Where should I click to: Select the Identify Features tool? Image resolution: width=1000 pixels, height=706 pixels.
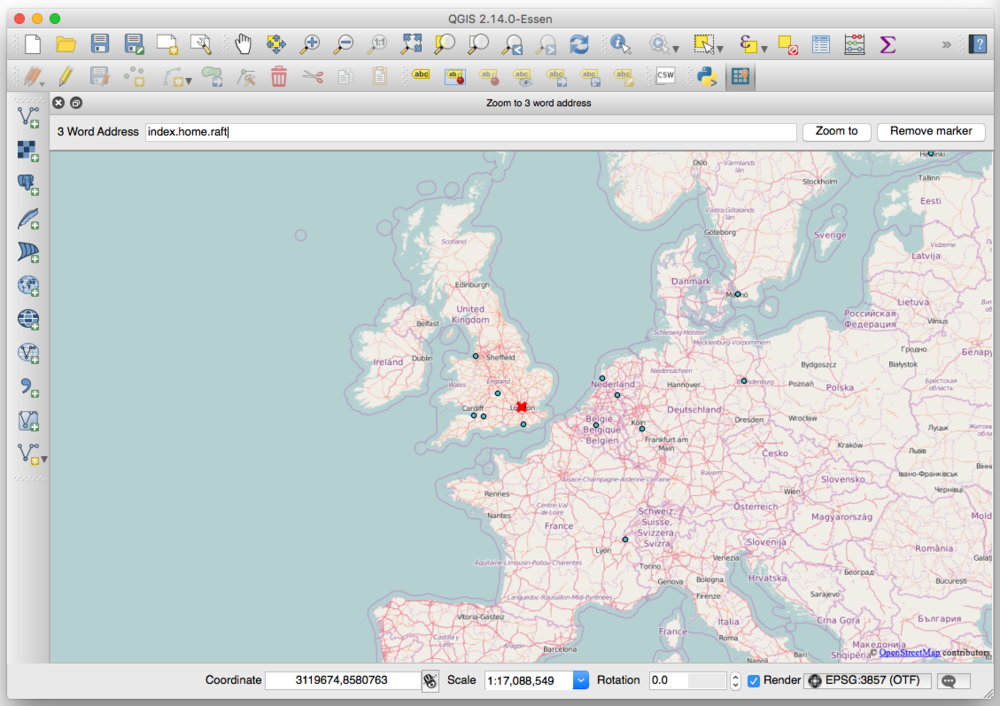621,44
